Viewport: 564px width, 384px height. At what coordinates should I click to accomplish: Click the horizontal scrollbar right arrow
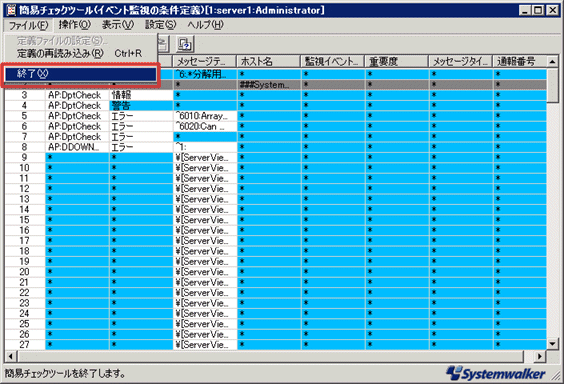(540, 356)
